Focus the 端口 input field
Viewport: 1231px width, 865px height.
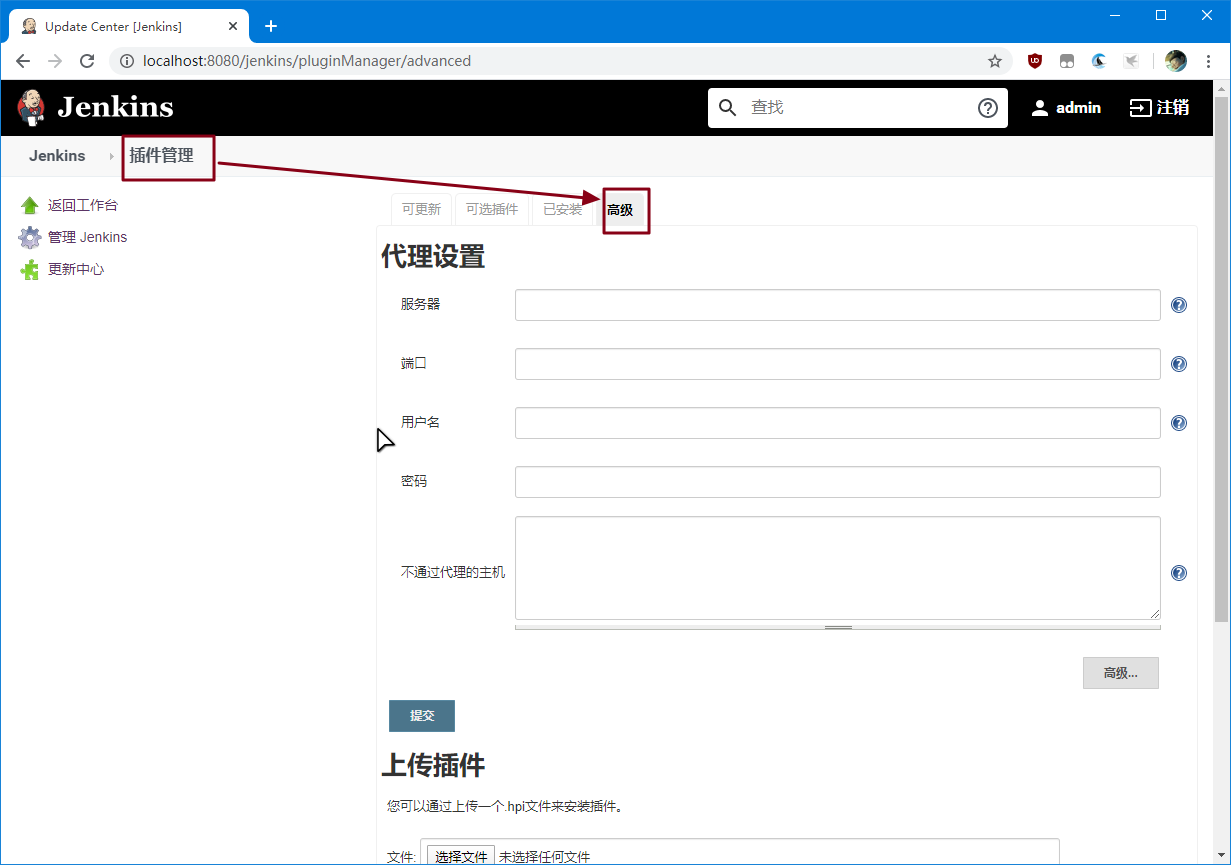point(838,364)
